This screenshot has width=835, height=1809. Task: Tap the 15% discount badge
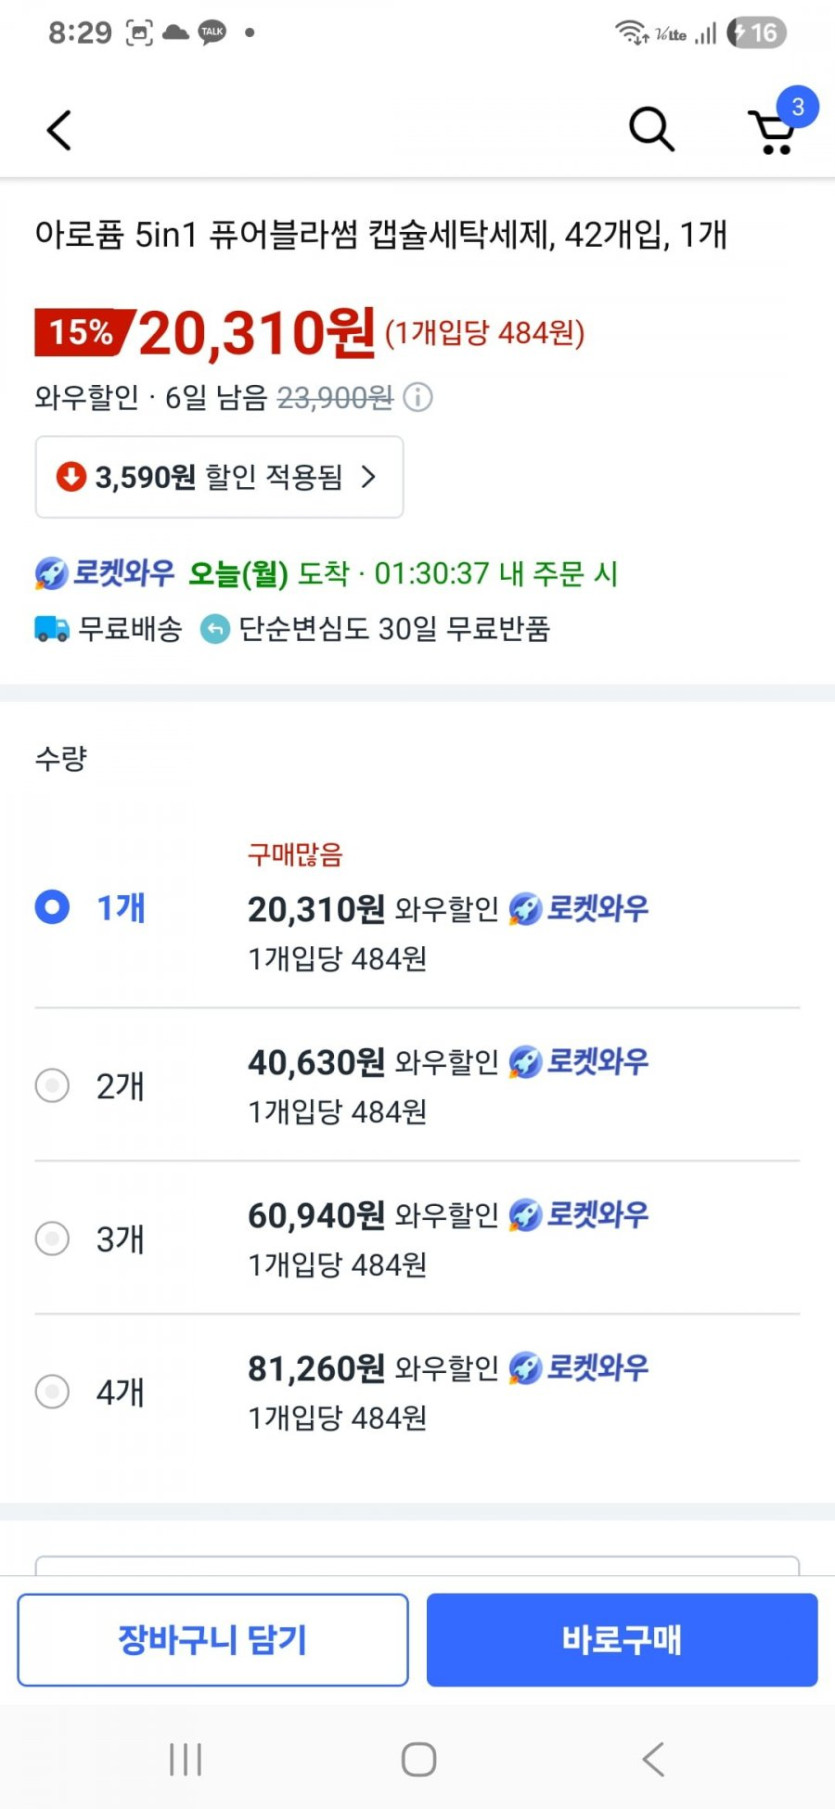point(82,332)
